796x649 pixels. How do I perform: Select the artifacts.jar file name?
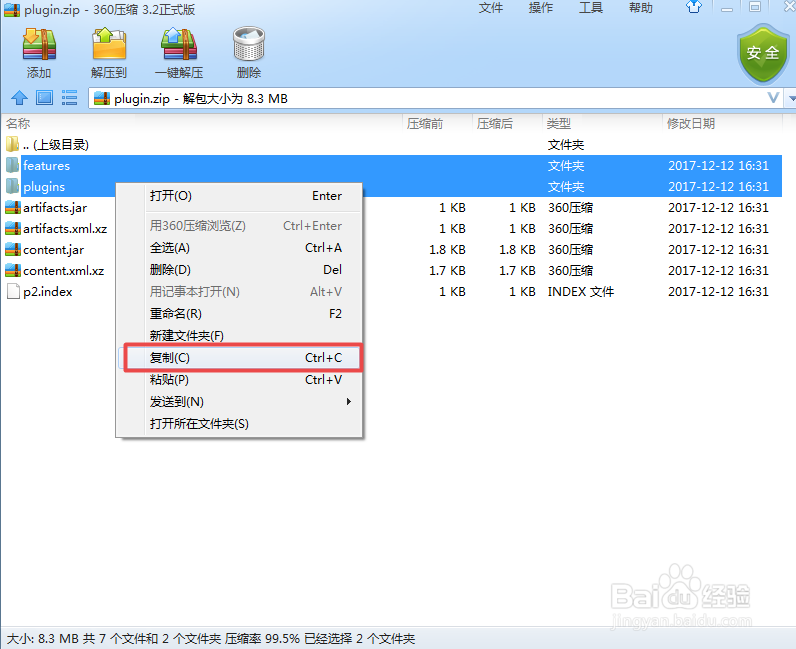[x=55, y=208]
